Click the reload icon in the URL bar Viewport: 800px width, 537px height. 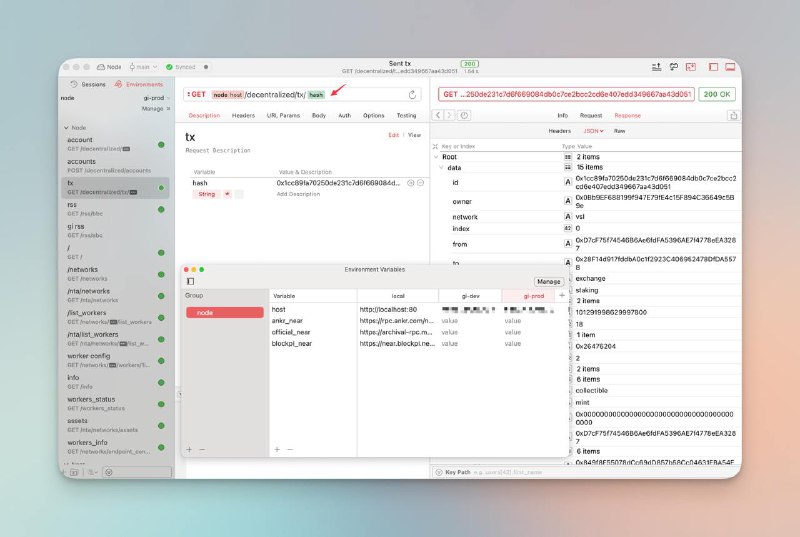tap(413, 94)
